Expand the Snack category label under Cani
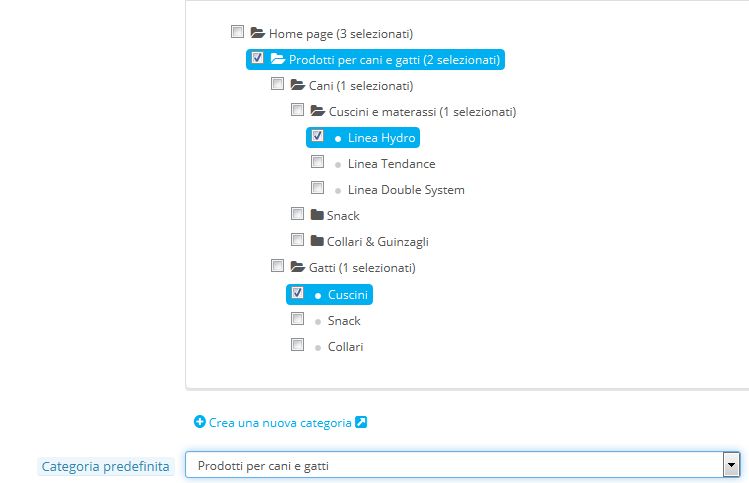The height and width of the screenshot is (483, 749). tap(343, 216)
